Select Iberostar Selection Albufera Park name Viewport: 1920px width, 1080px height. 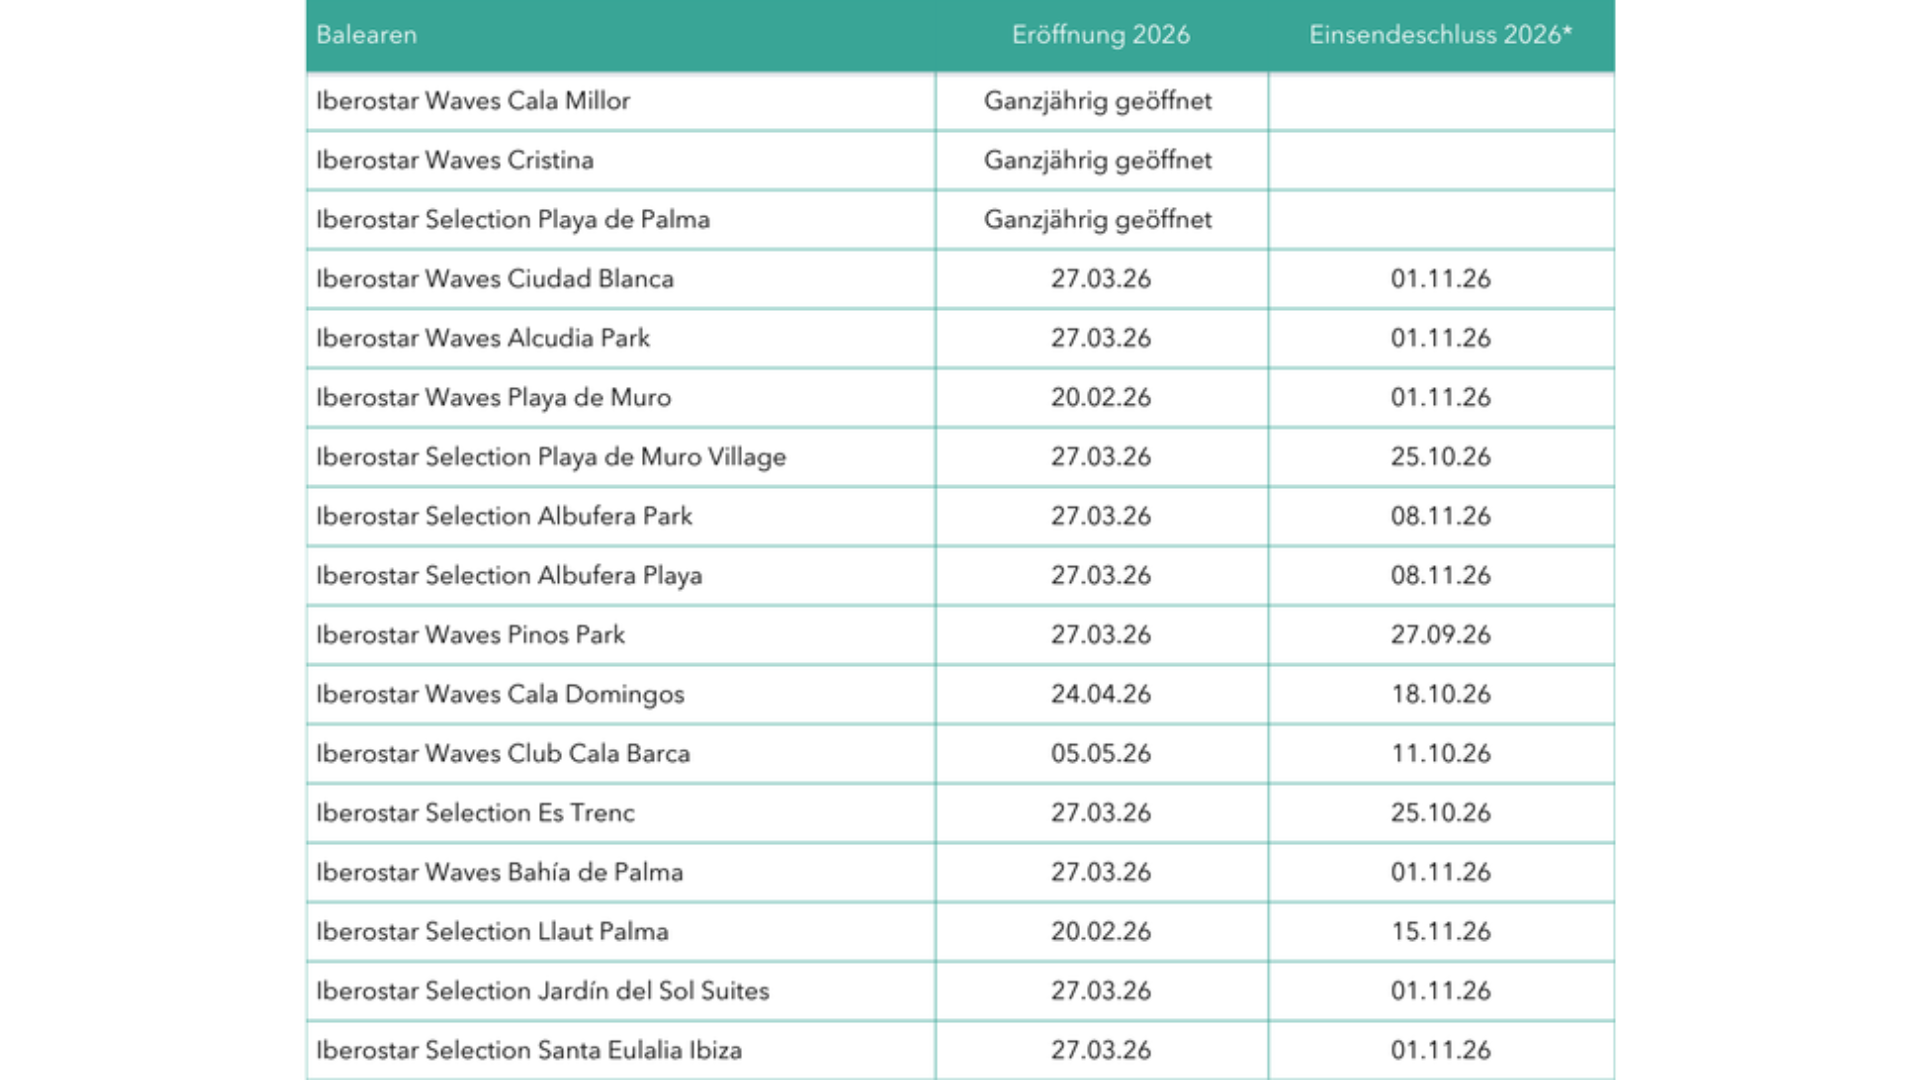tap(504, 516)
